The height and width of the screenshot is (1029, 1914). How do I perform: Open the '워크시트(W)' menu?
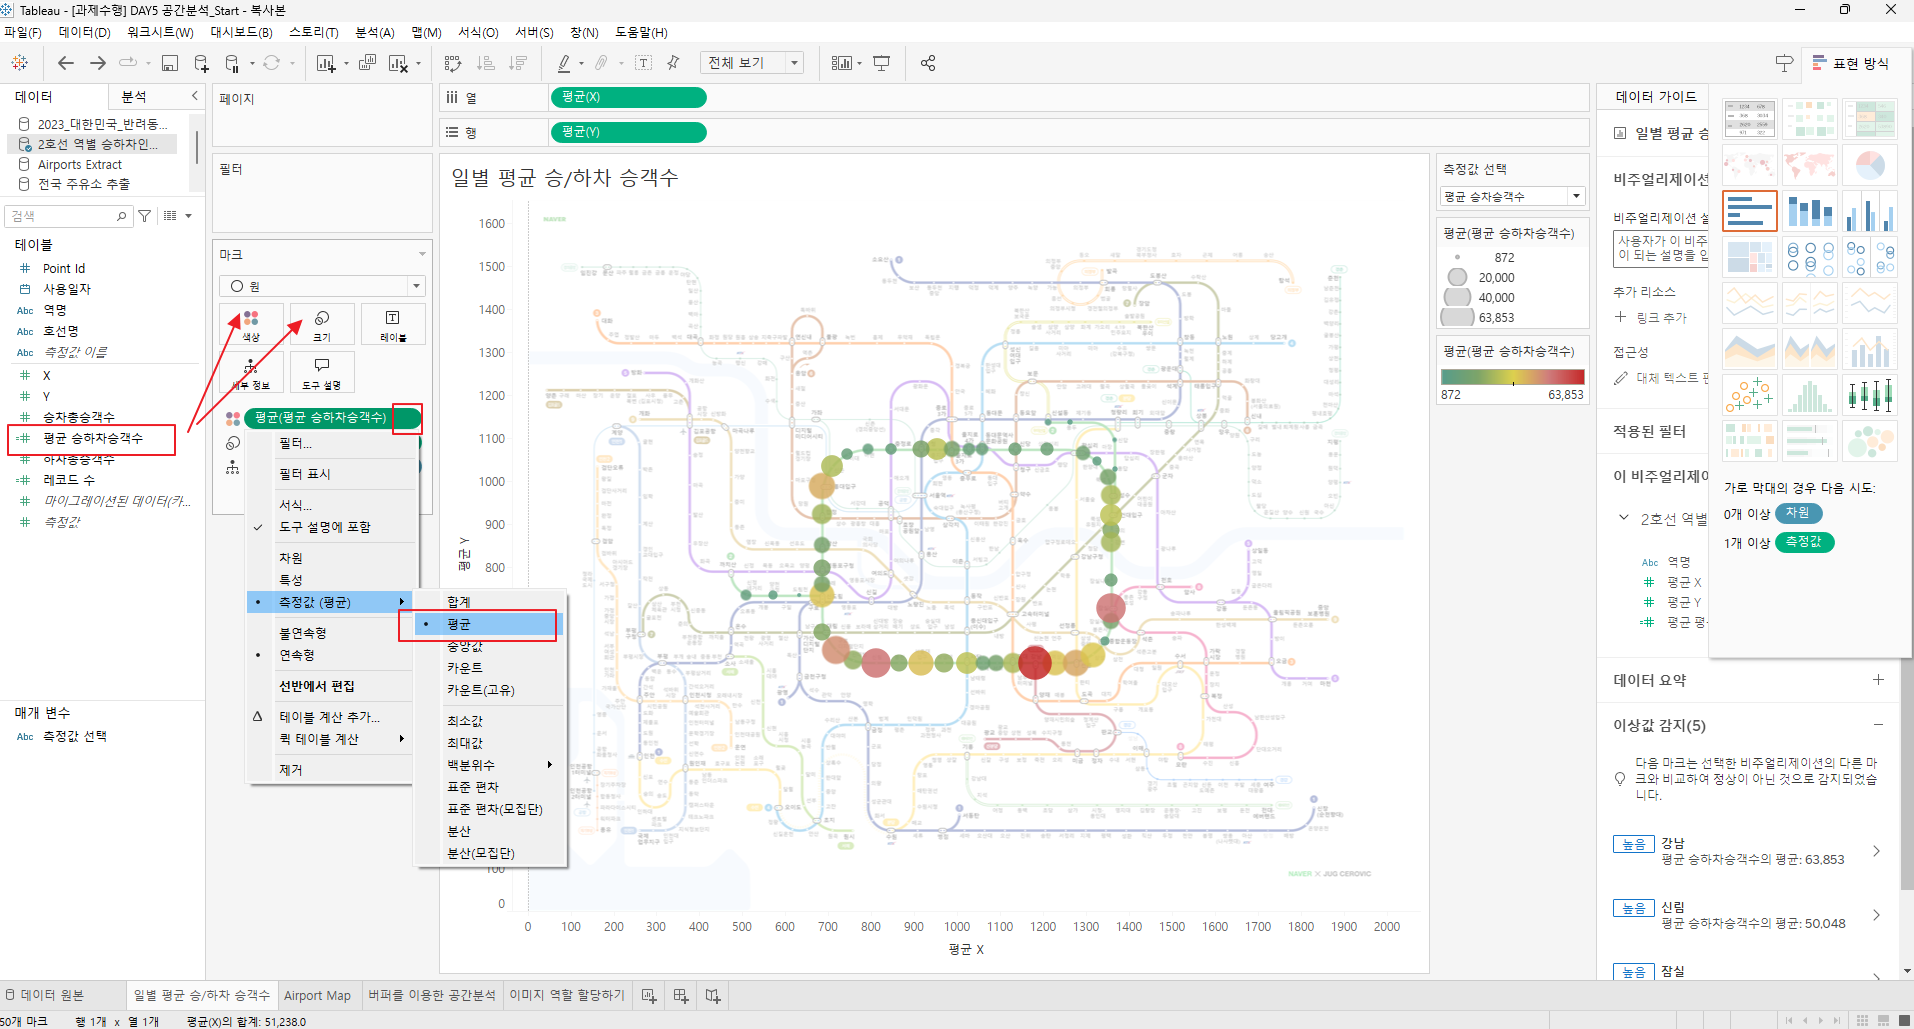pos(160,32)
